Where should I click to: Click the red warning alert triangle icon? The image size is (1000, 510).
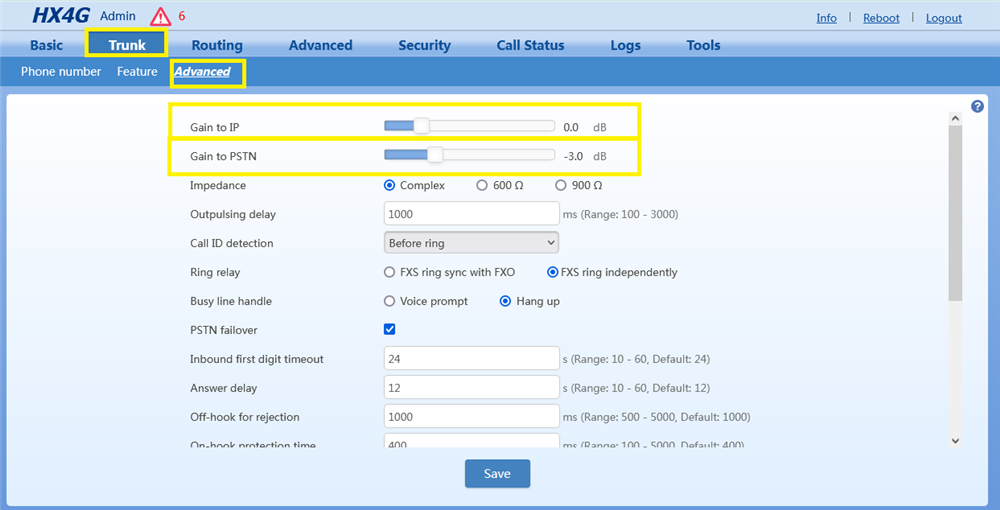pos(161,16)
